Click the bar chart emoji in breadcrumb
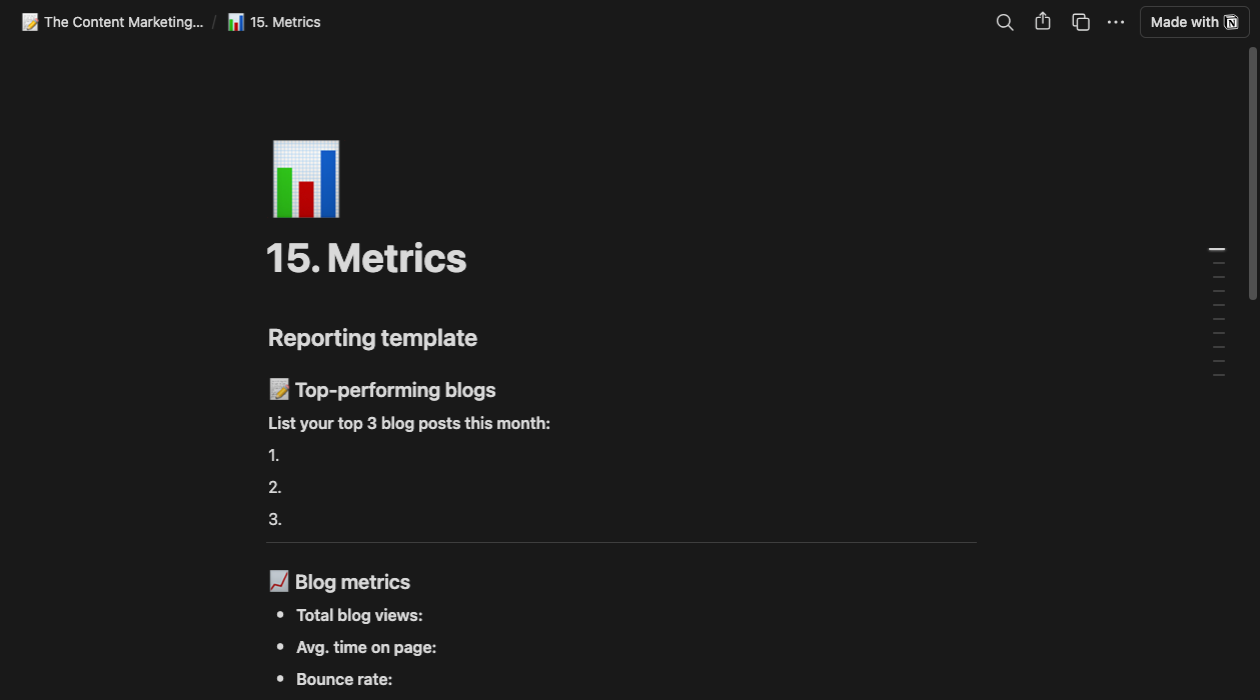The width and height of the screenshot is (1260, 700). [236, 22]
